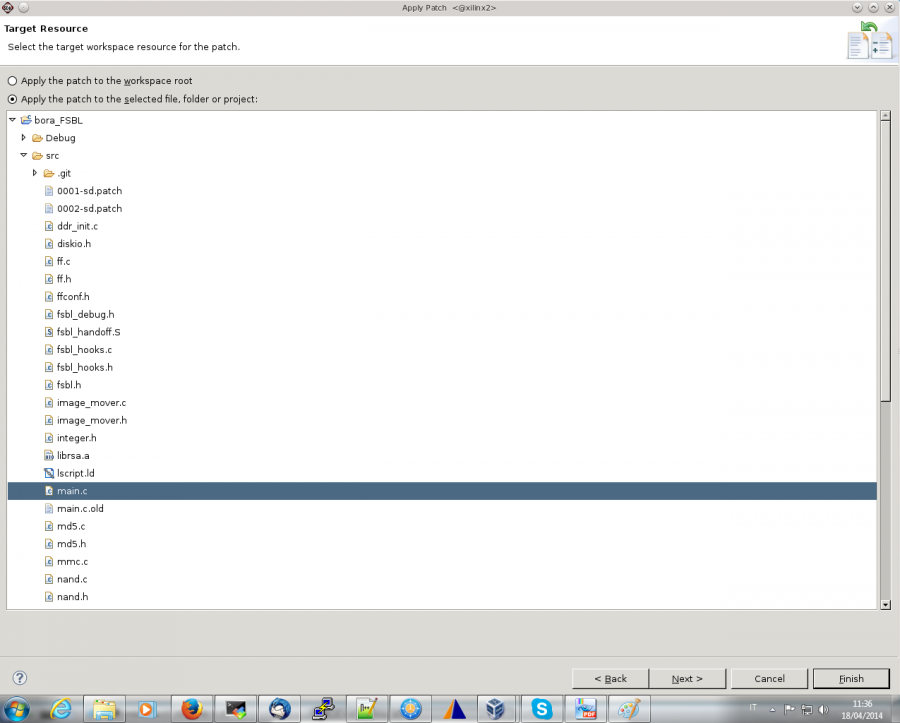This screenshot has height=723, width=900.
Task: Click the Next button
Action: [x=686, y=678]
